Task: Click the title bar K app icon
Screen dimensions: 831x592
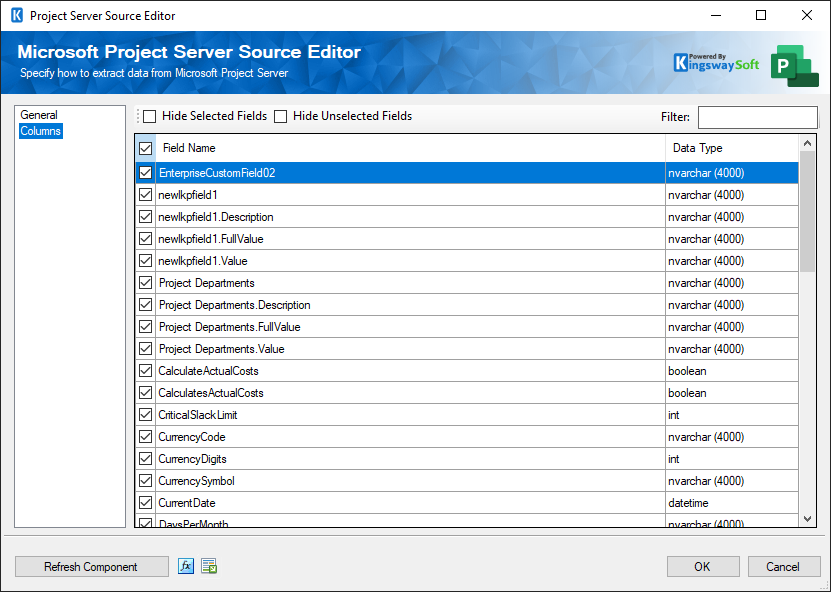Action: (17, 15)
